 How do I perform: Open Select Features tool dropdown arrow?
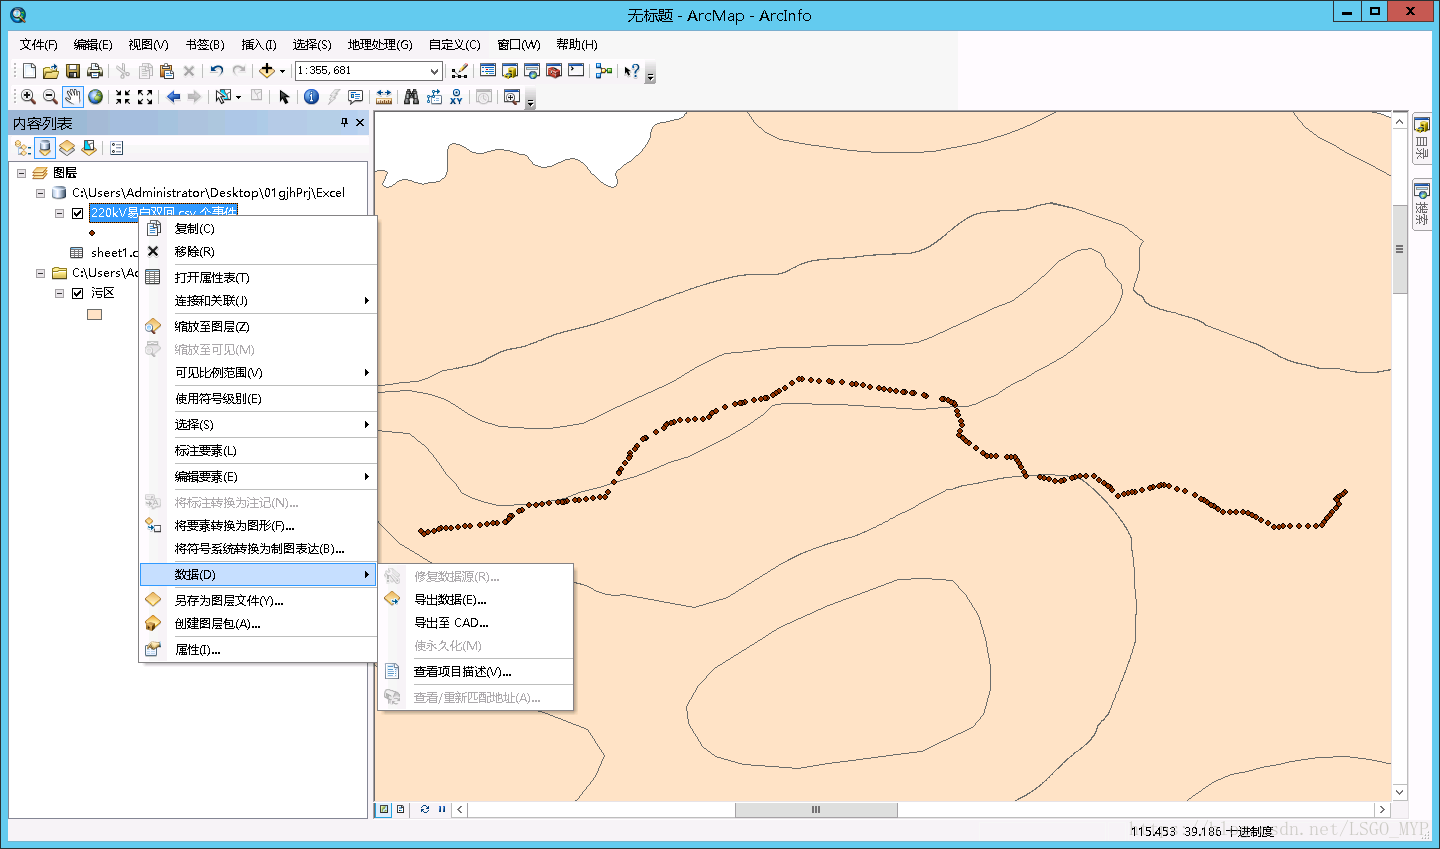[238, 97]
